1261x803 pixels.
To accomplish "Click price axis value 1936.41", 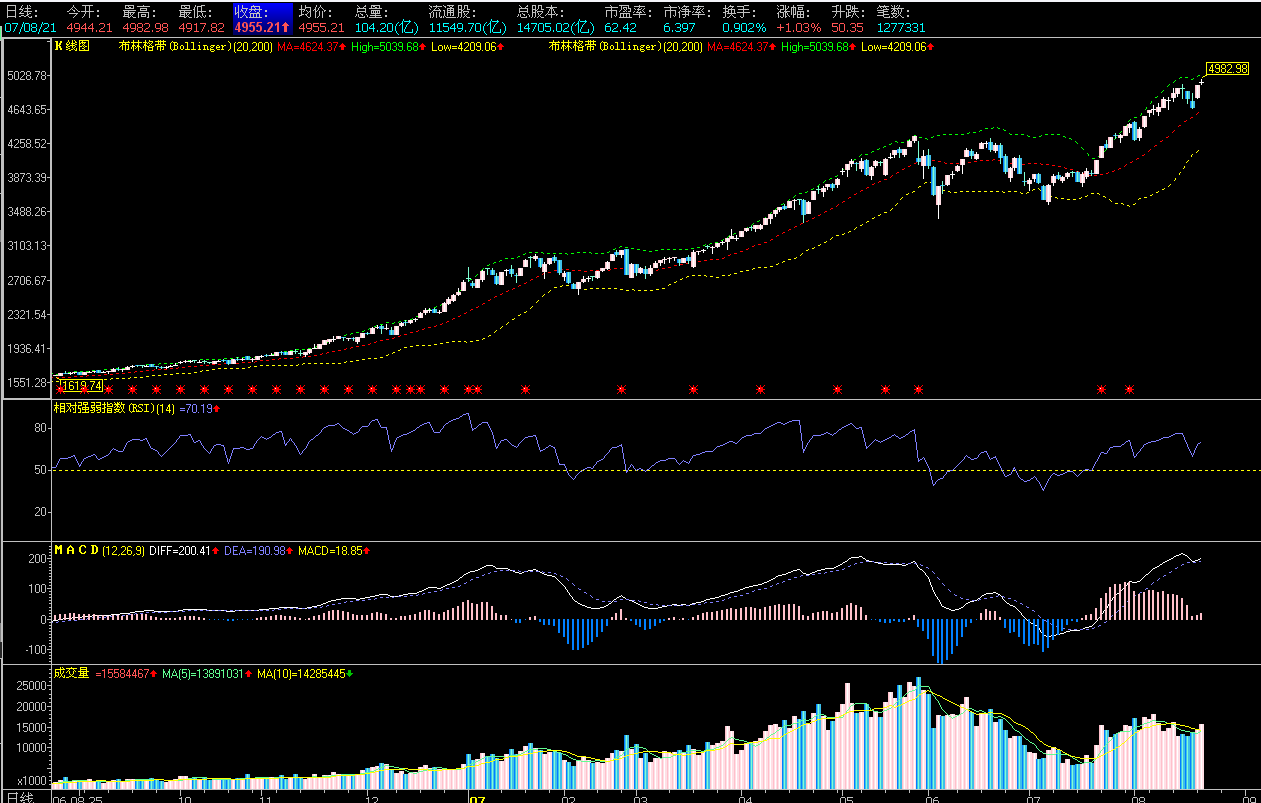I will (27, 348).
